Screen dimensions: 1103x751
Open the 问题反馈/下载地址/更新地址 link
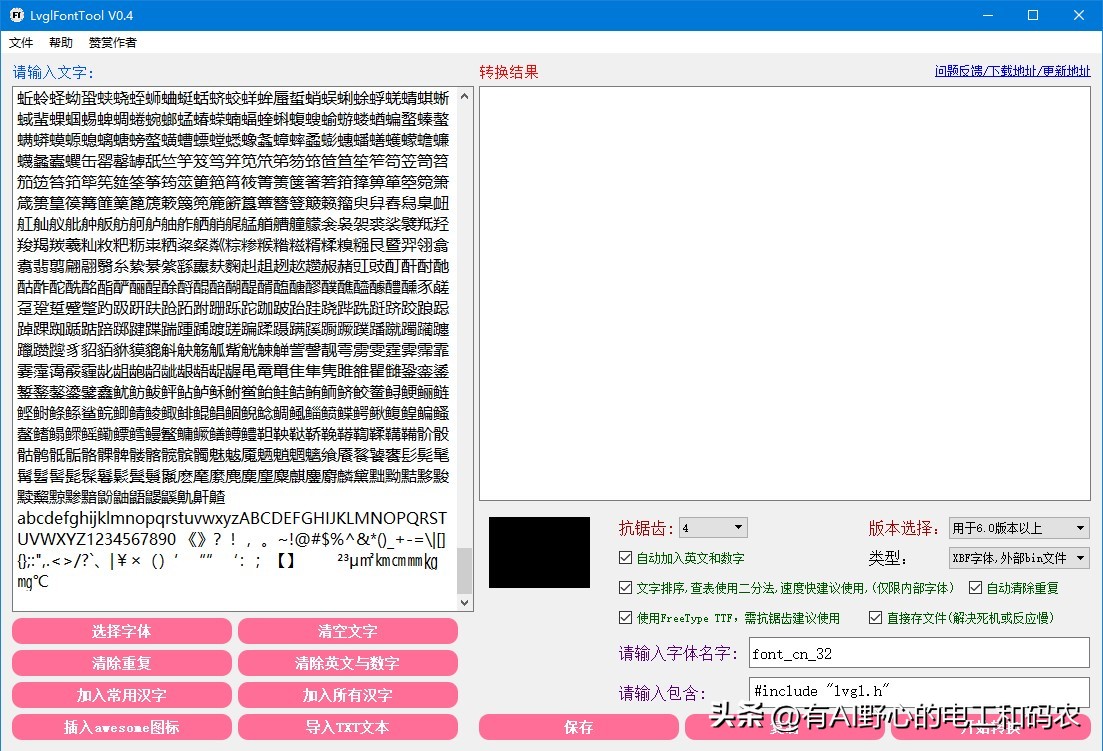1014,71
